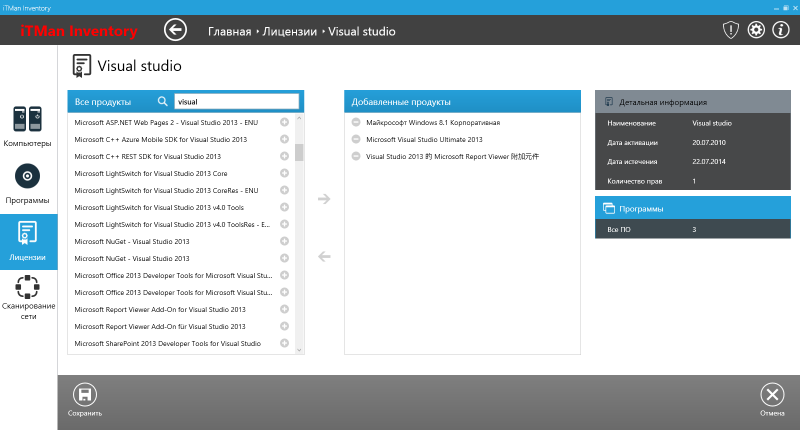
Task: Click the Все ПО row showing 3
Action: (693, 230)
